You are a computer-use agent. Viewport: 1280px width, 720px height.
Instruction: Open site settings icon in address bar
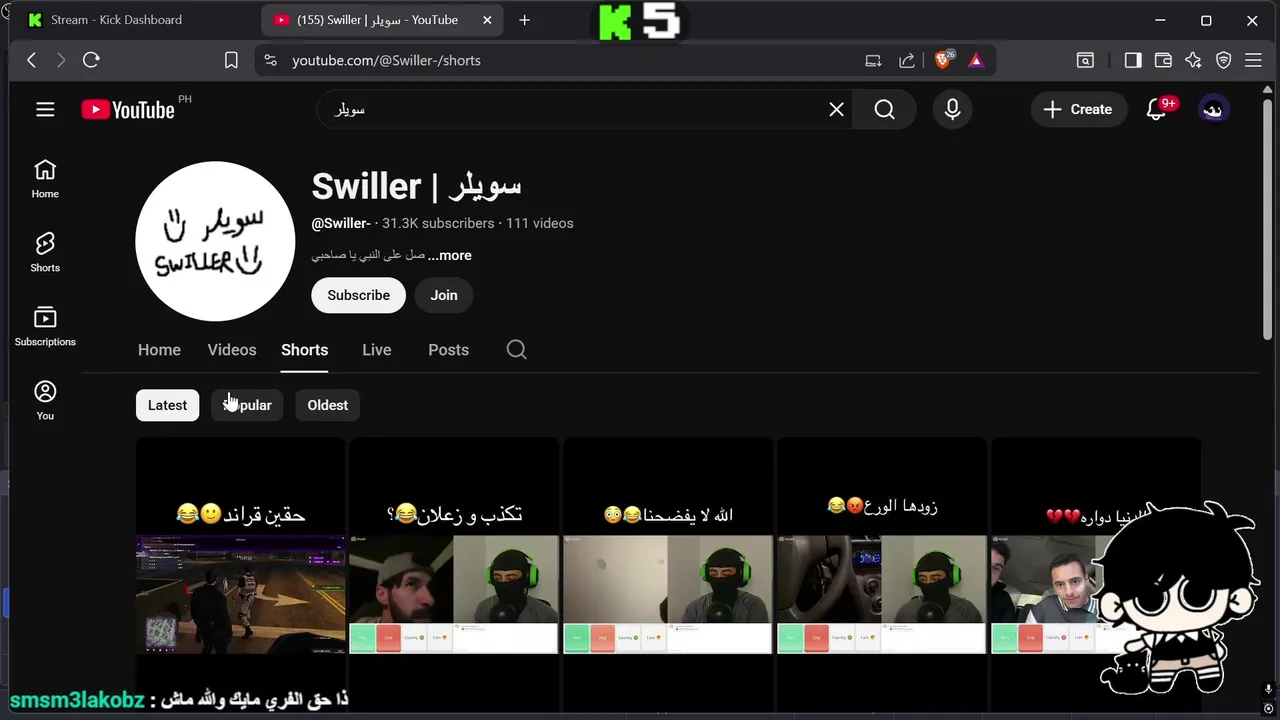270,60
